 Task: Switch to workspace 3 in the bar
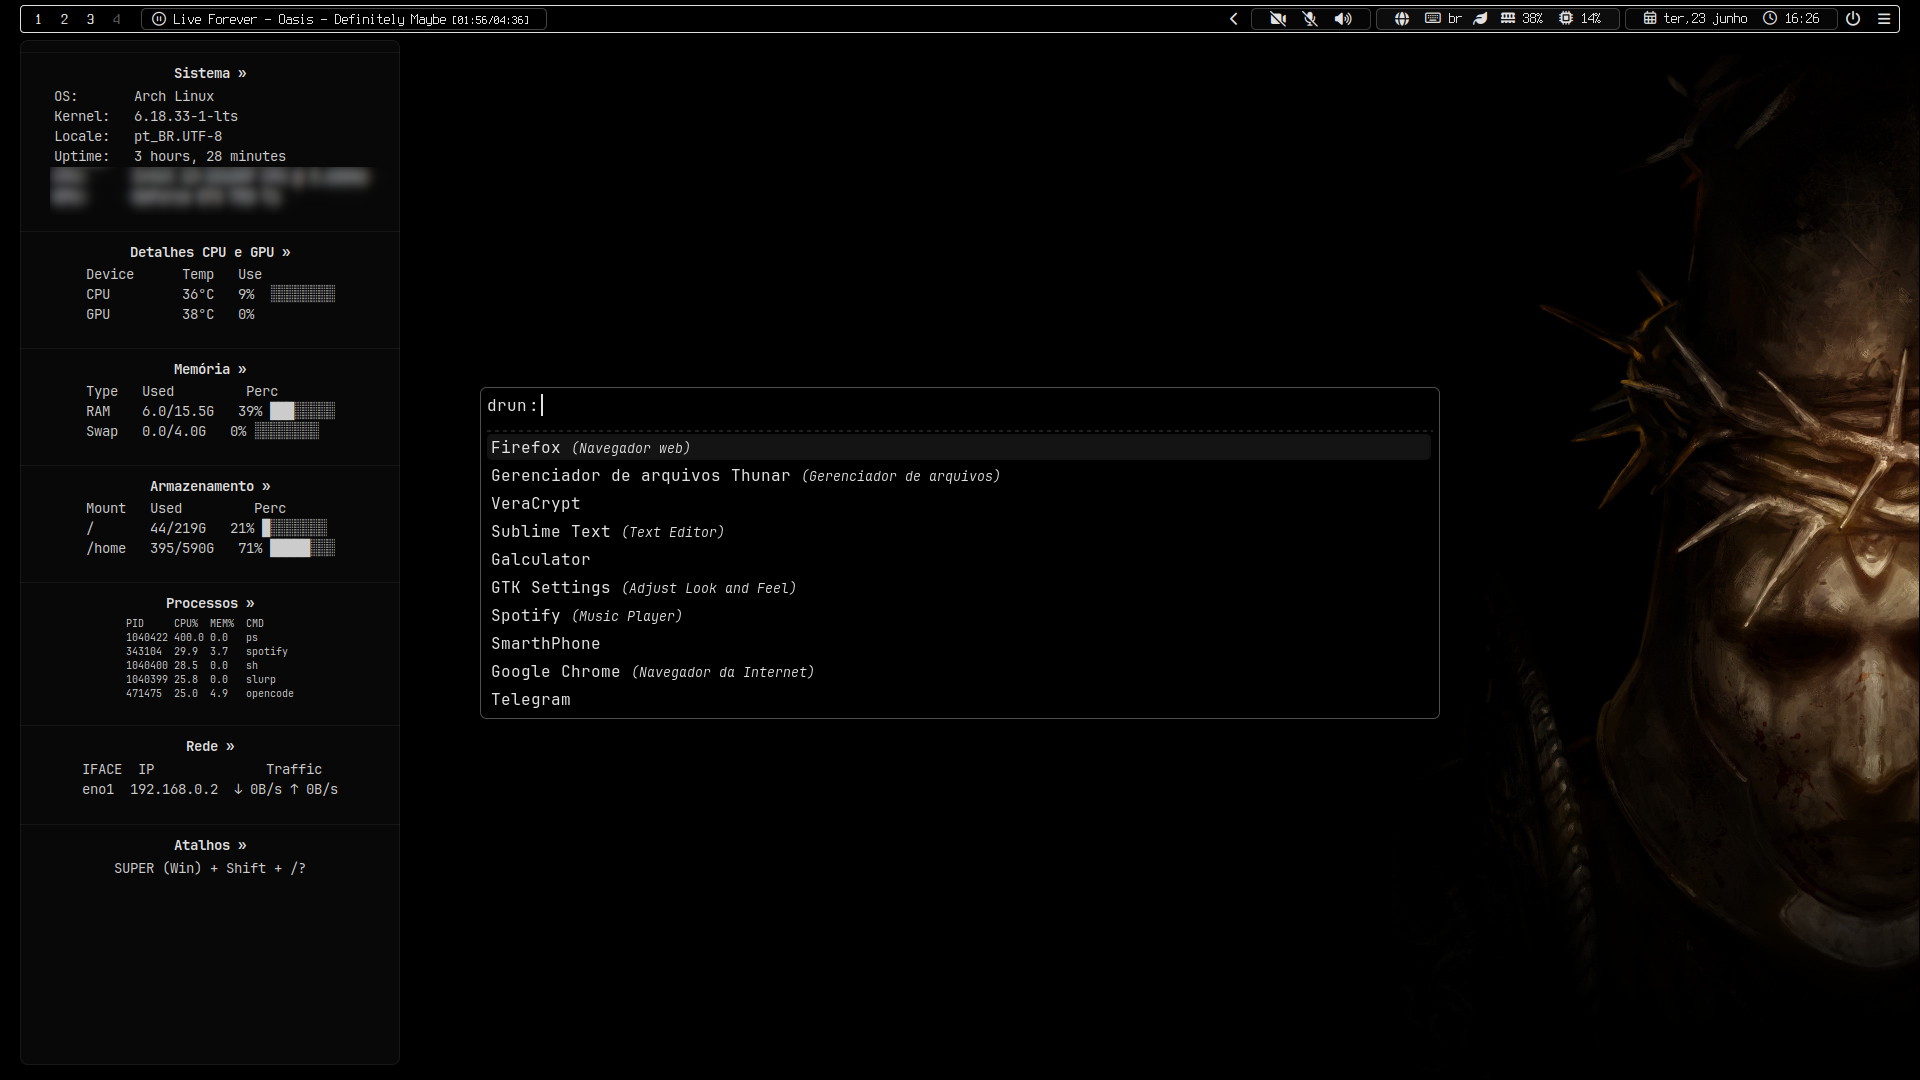pos(90,19)
